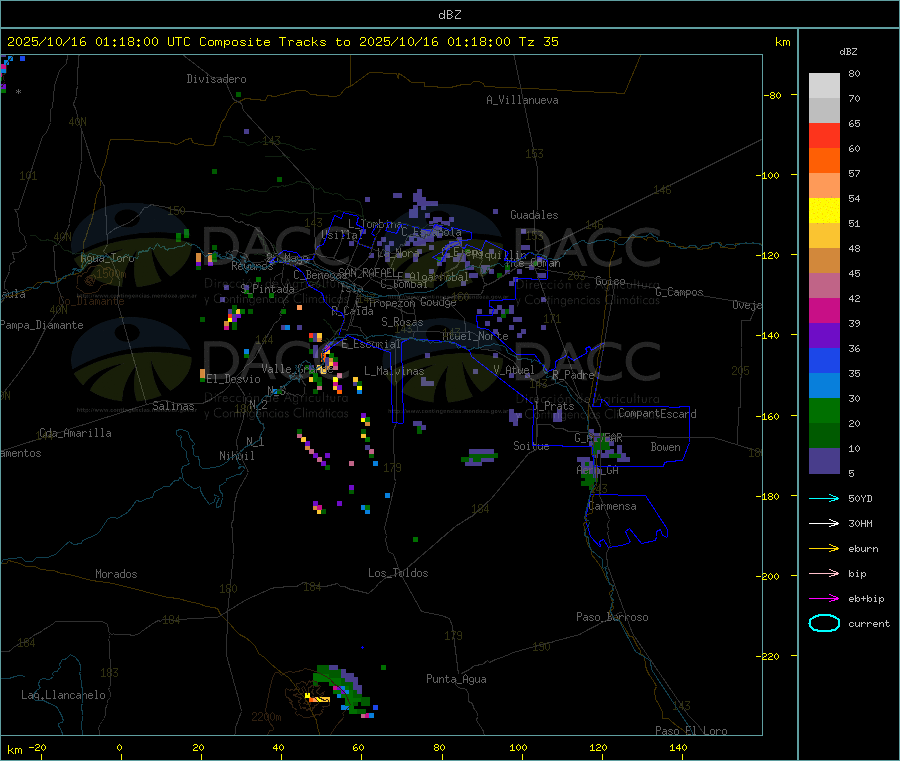Viewport: 900px width, 761px height.
Task: Click the 51 dBZ yellow swatch
Action: click(824, 211)
